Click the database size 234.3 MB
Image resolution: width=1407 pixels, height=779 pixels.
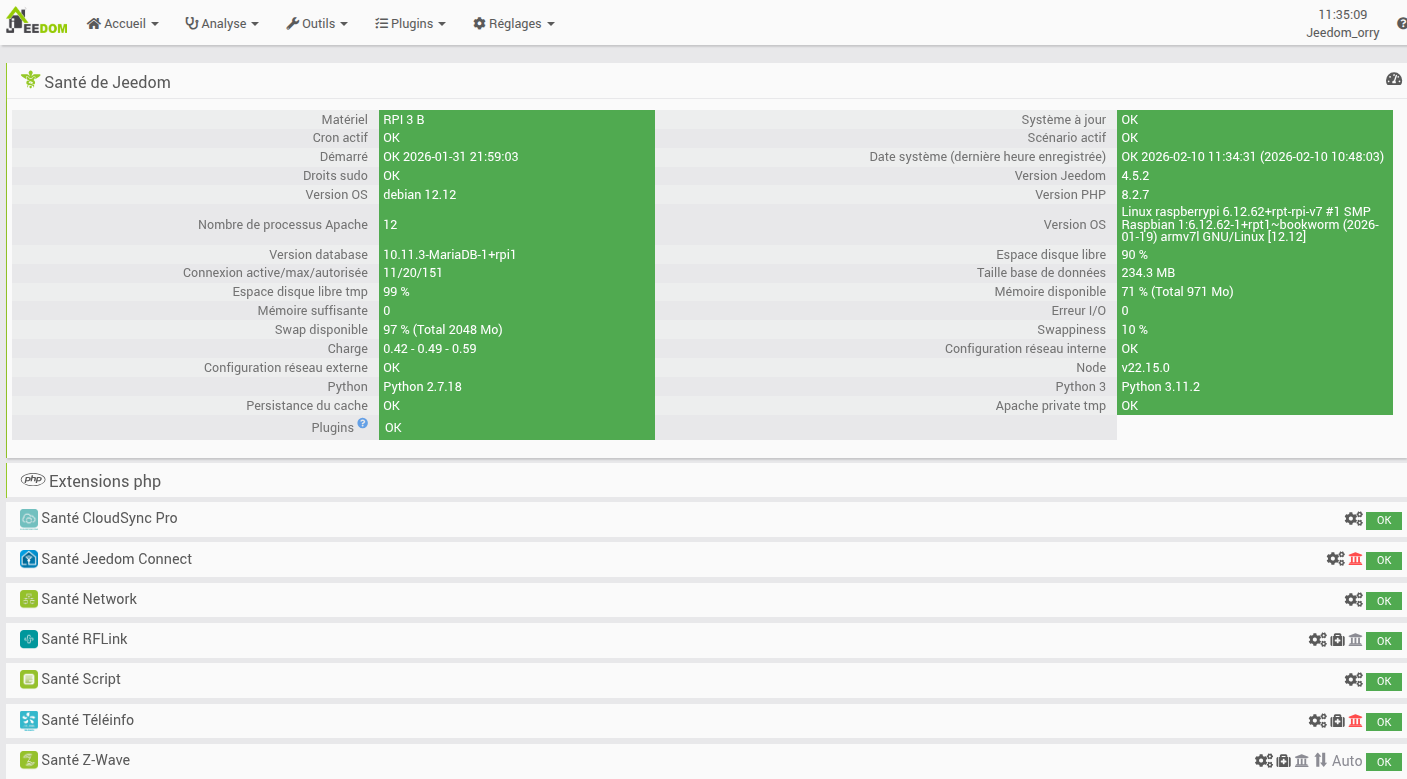click(1148, 273)
